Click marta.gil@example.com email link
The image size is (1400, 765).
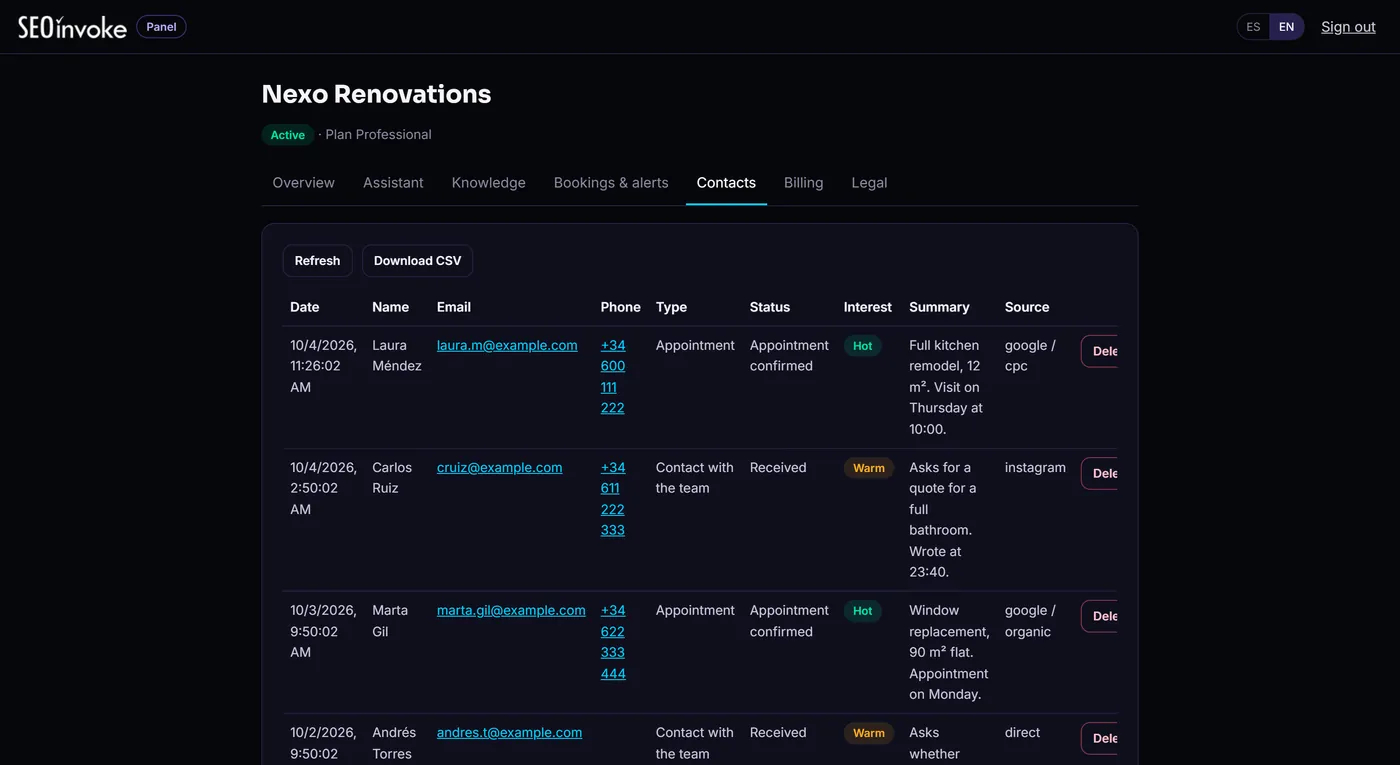click(x=511, y=610)
